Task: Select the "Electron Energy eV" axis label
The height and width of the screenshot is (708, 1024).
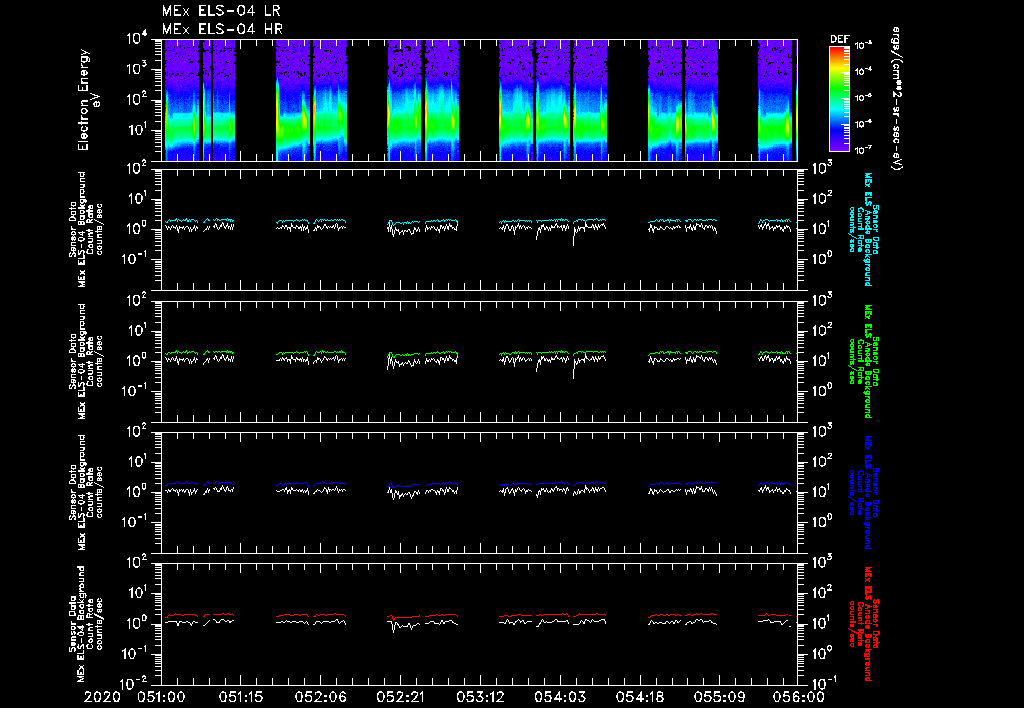Action: pos(88,100)
